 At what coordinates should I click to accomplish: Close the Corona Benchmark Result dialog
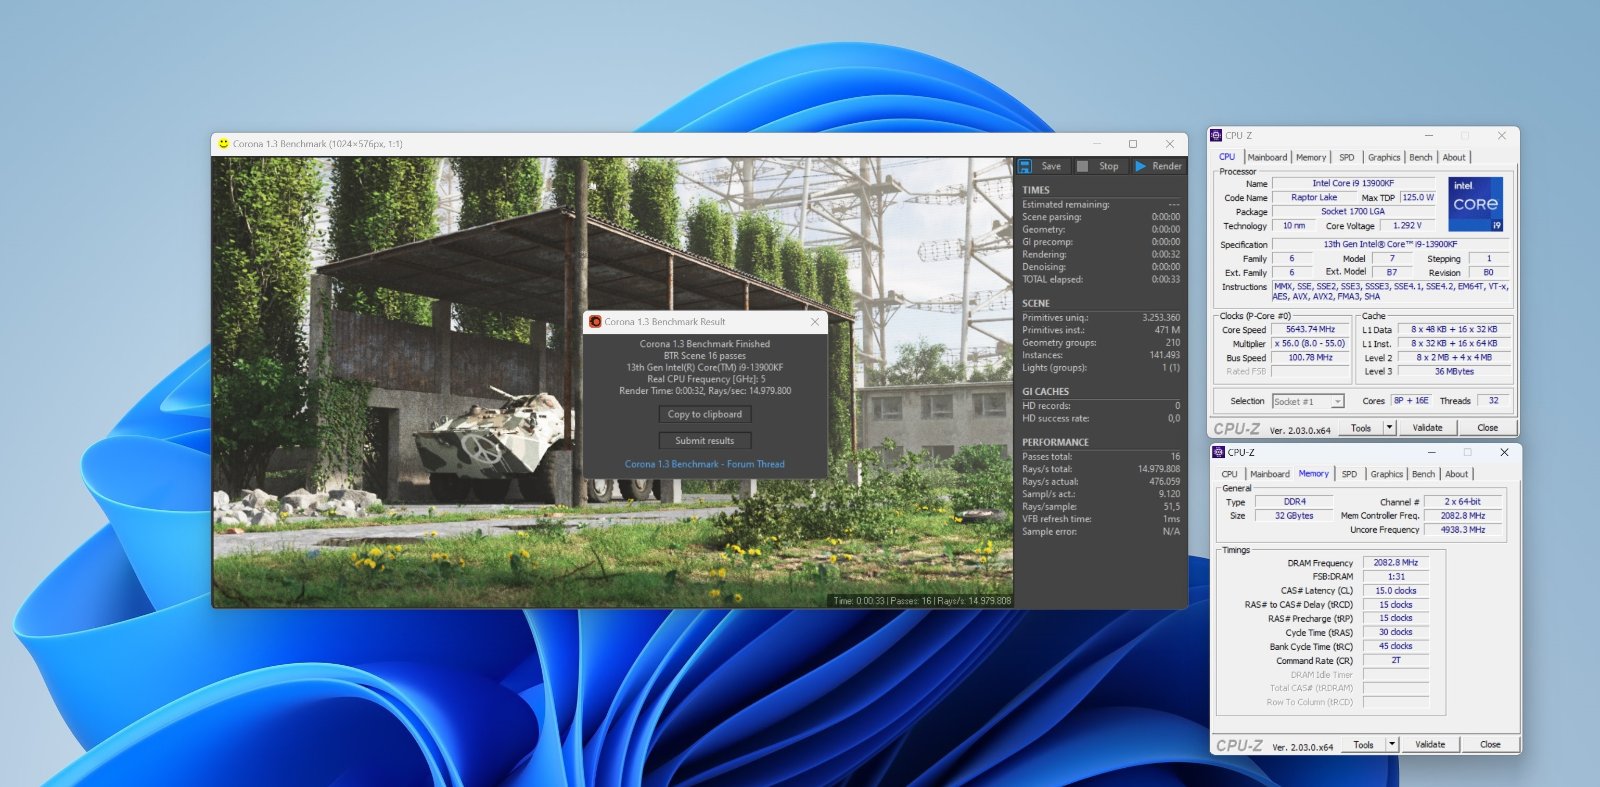tap(814, 322)
